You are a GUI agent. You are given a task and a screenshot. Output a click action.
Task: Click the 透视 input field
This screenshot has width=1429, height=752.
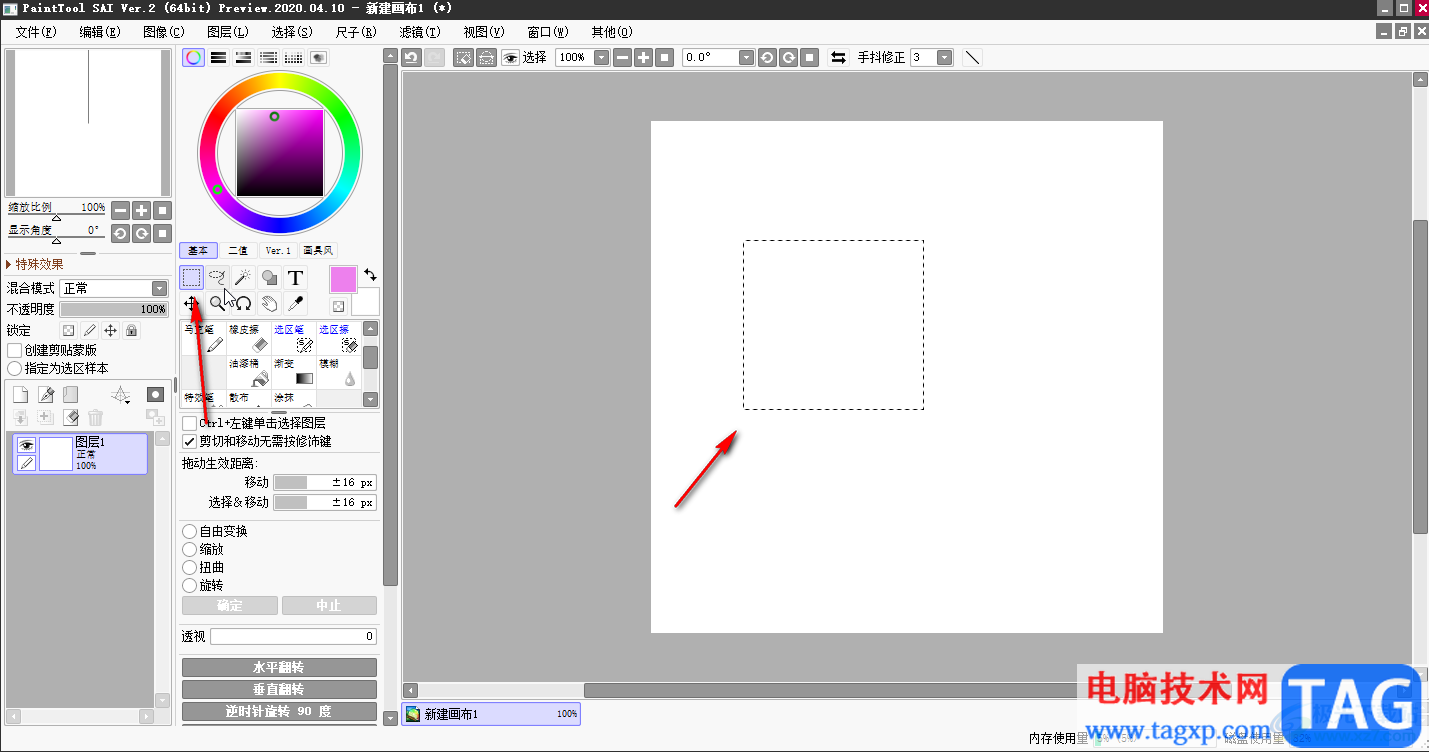293,636
